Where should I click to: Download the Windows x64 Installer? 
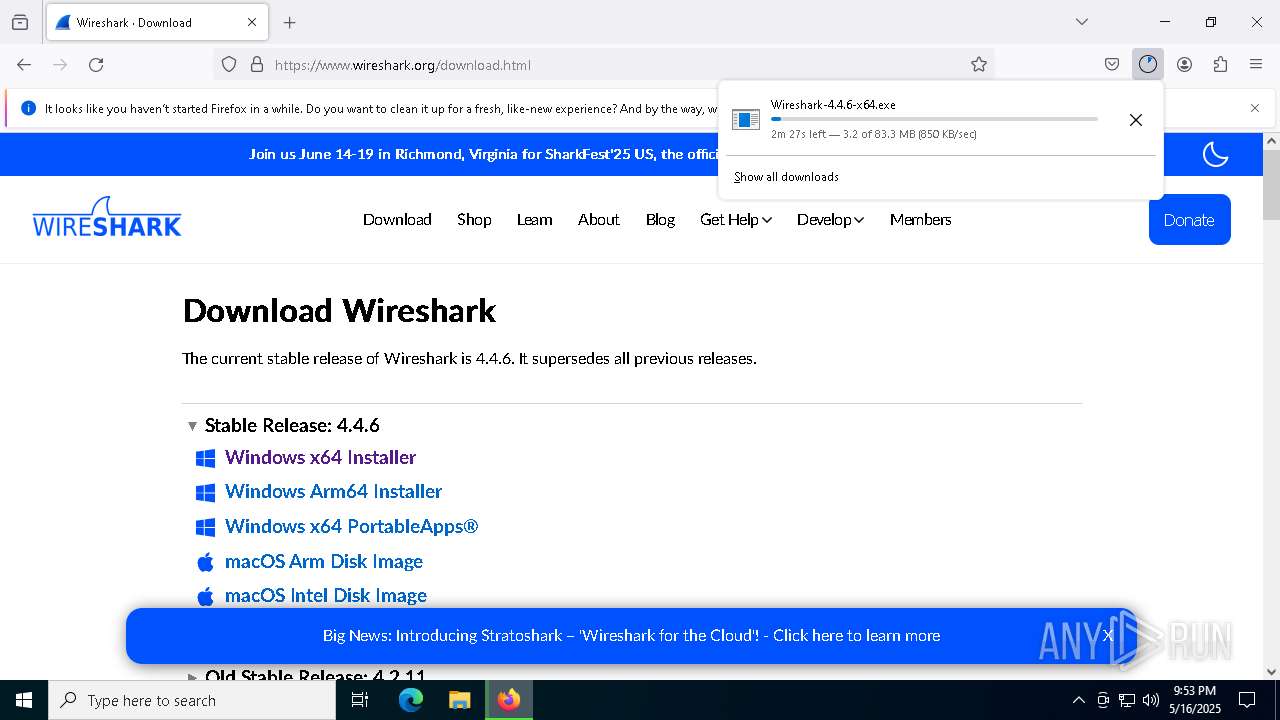320,458
